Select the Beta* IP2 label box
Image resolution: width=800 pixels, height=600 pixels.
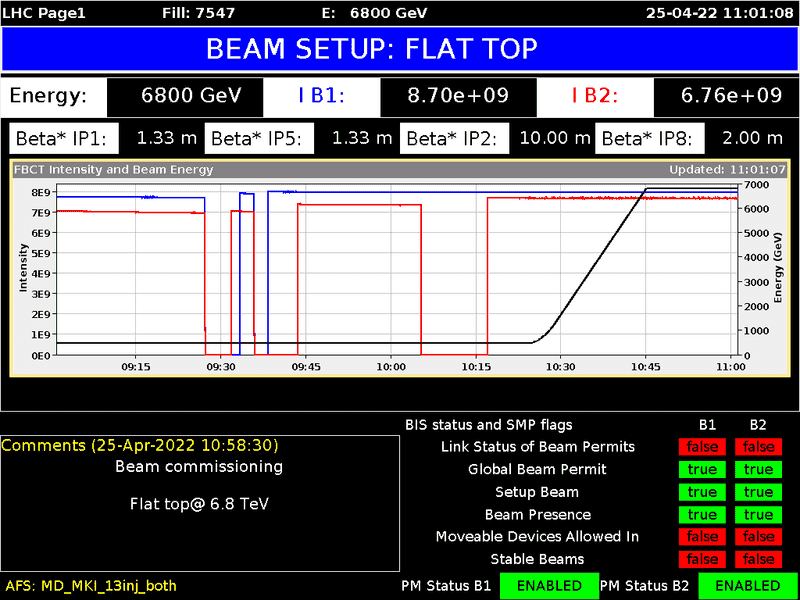coord(457,138)
